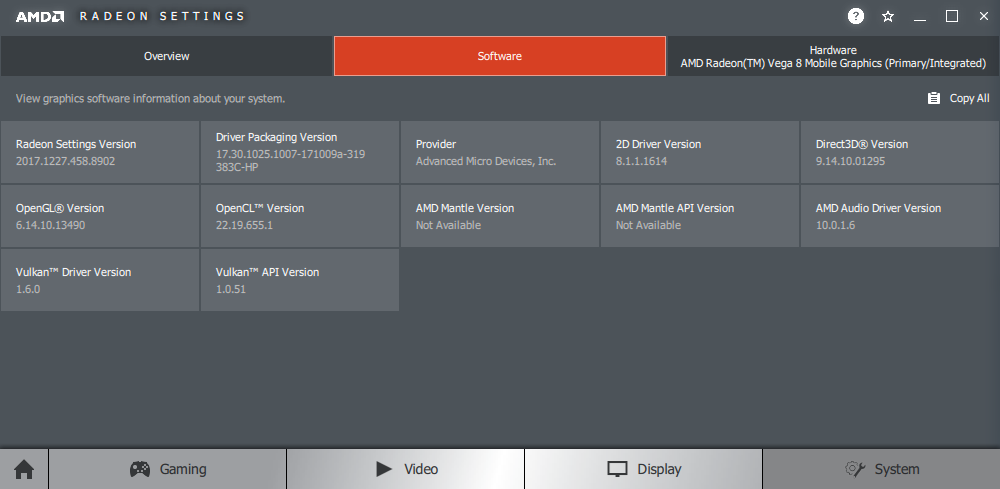Open the Gaming section
1000x489 pixels.
168,469
